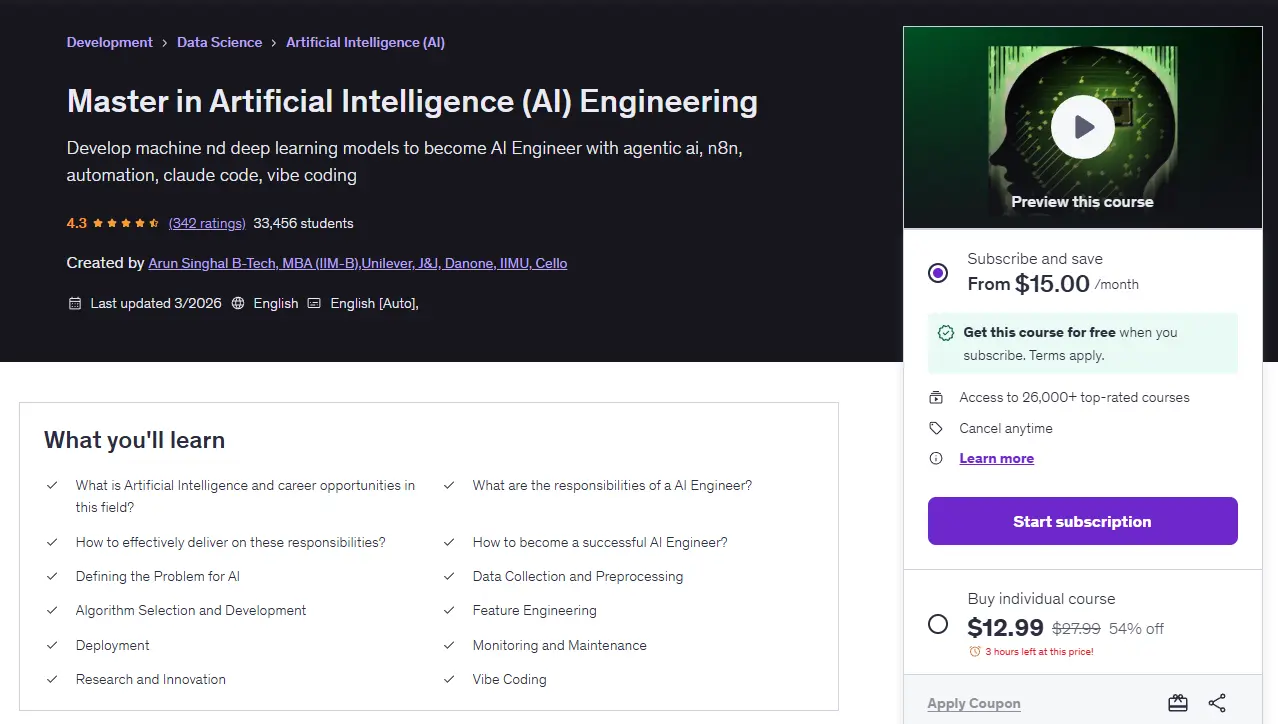The width and height of the screenshot is (1278, 724).
Task: Click the Cancel anytime tag icon
Action: (x=936, y=428)
